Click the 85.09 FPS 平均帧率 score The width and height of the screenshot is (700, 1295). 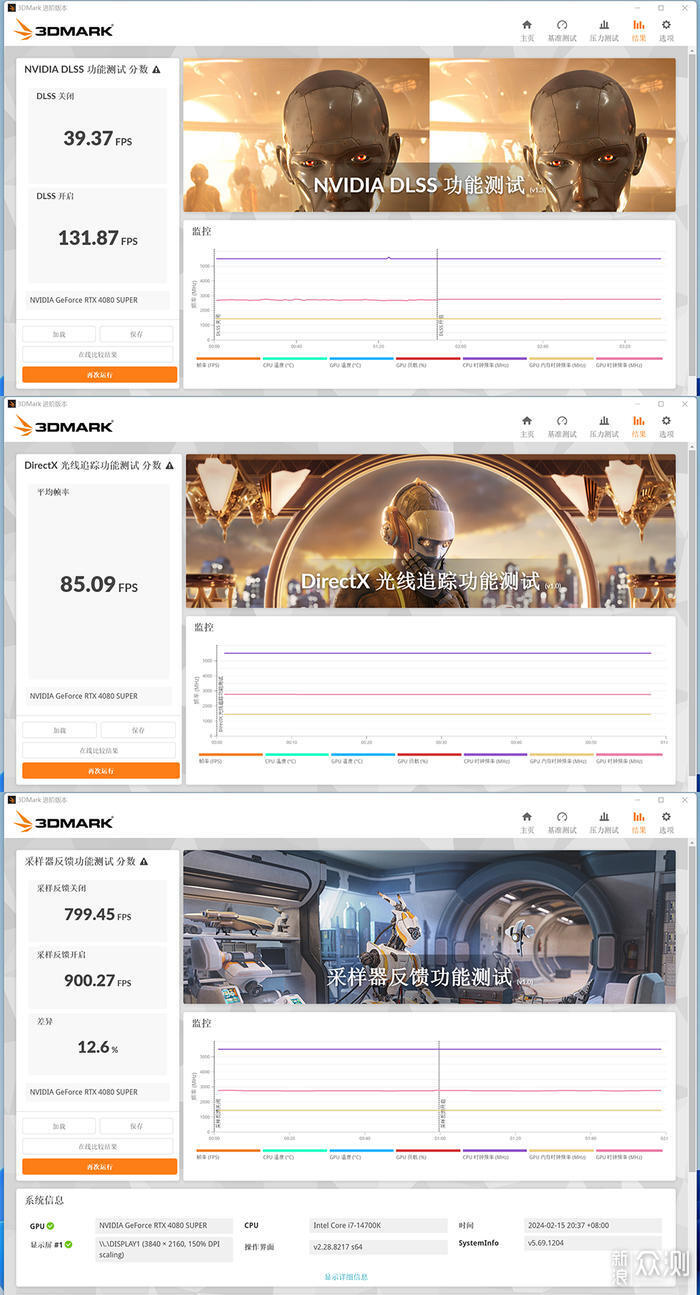pyautogui.click(x=98, y=584)
